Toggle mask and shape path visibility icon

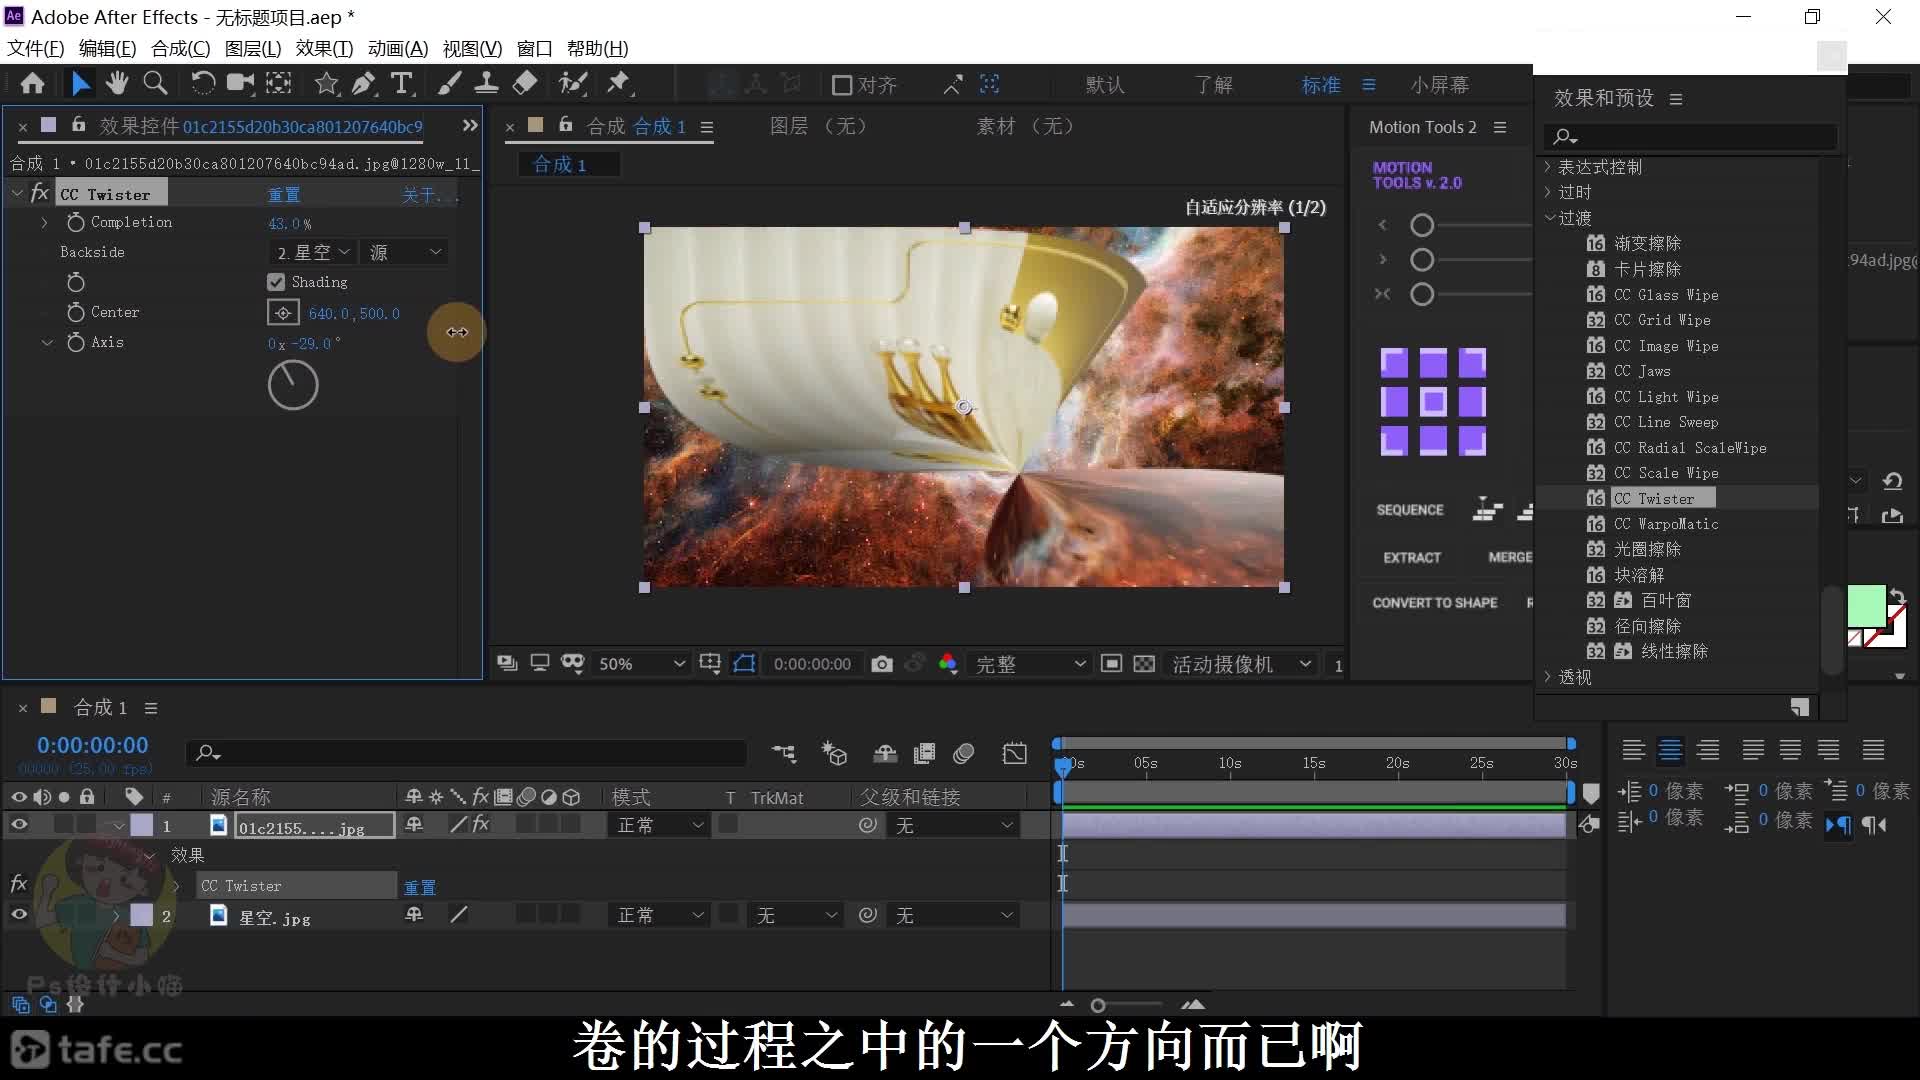point(744,664)
